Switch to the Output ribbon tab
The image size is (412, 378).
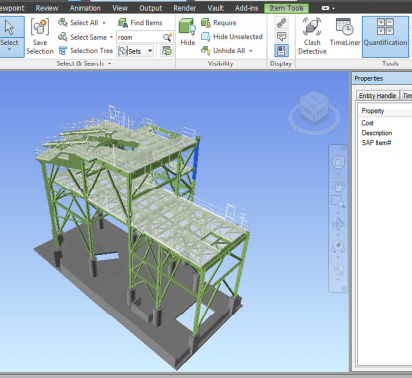[x=151, y=8]
